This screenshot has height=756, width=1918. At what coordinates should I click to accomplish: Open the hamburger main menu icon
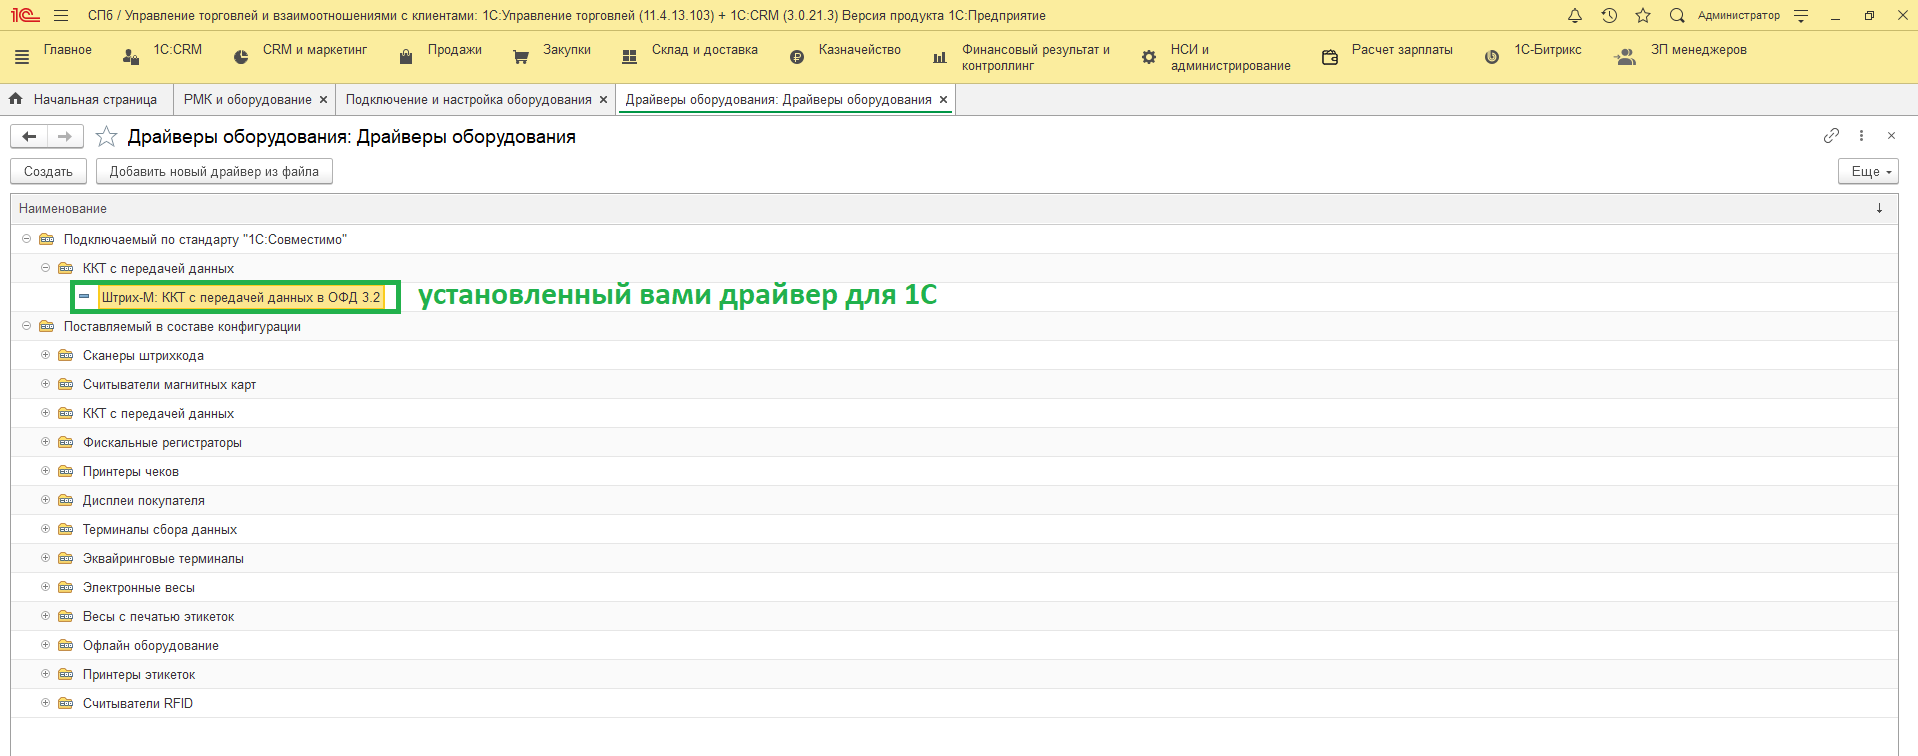coord(61,16)
